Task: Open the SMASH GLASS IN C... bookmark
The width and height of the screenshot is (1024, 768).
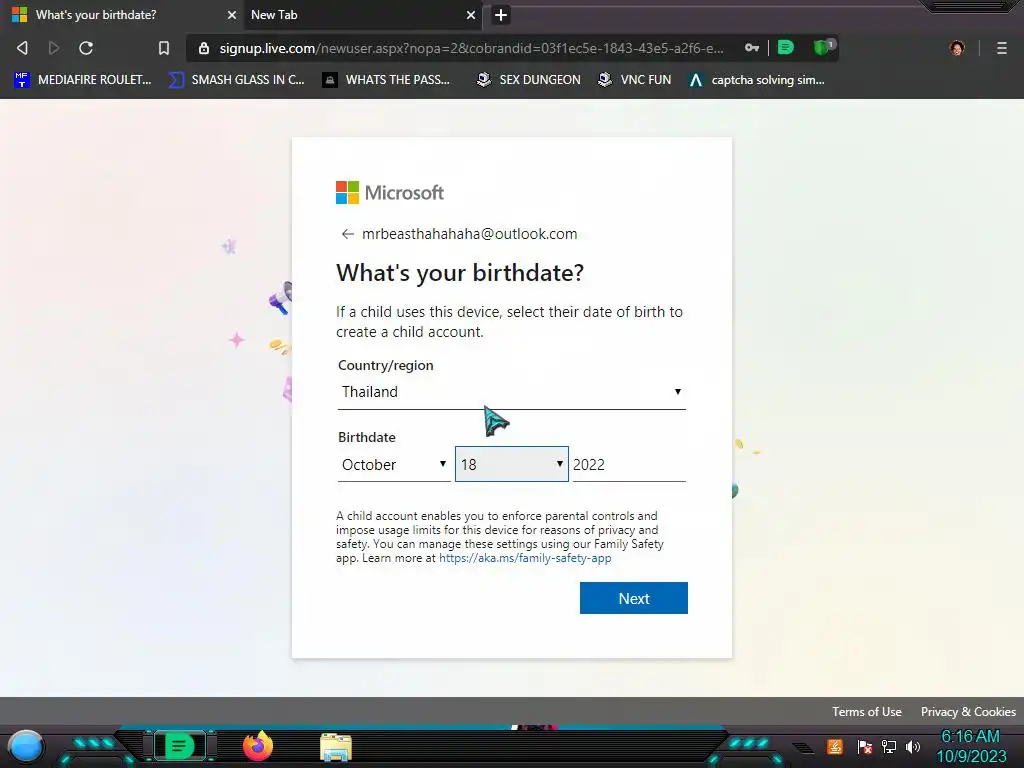Action: (x=237, y=80)
